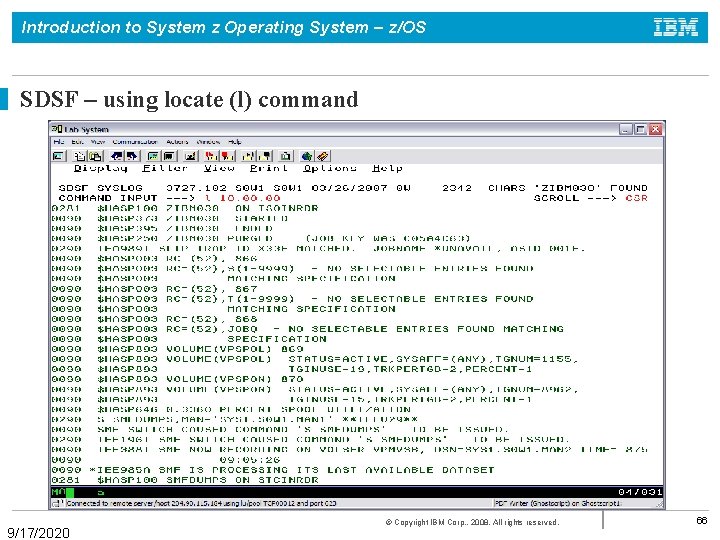720x540 pixels.
Task: Click the '$HASP250 ZIBM030 PURGED' log line
Action: click(x=261, y=238)
